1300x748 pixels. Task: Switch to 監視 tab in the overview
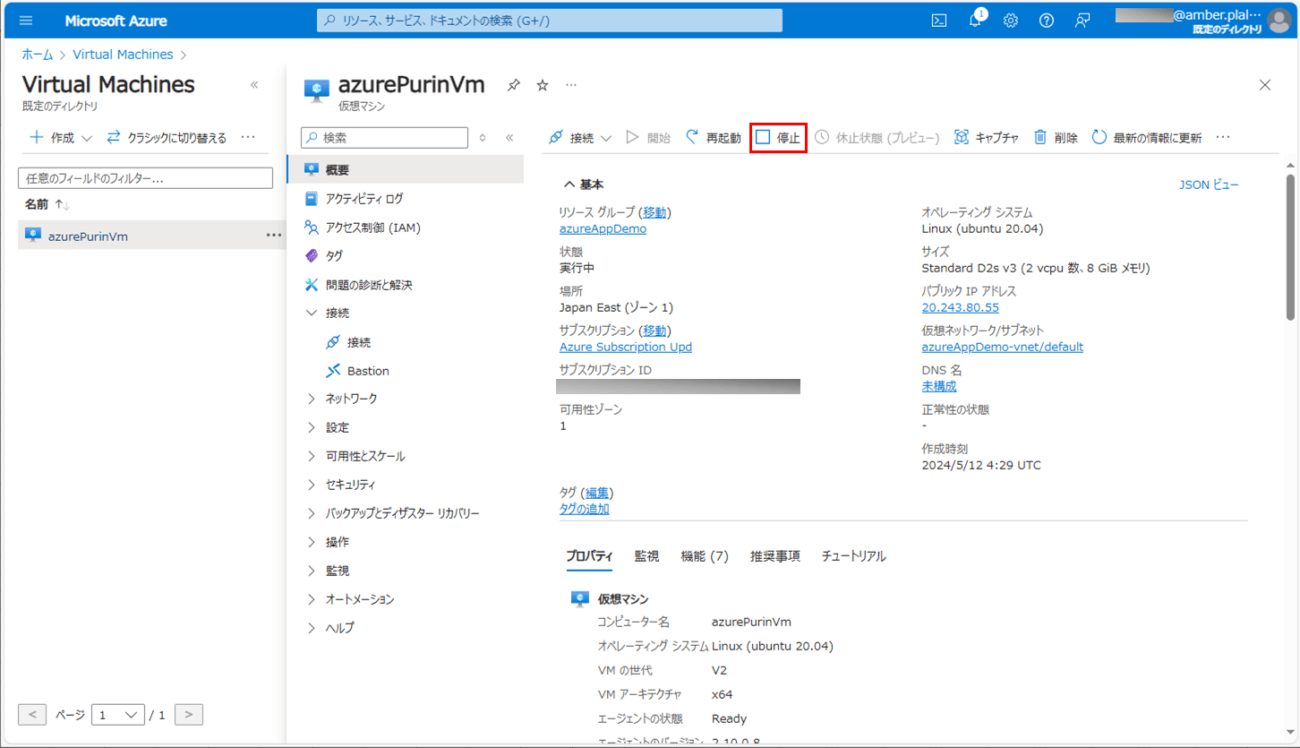(646, 557)
